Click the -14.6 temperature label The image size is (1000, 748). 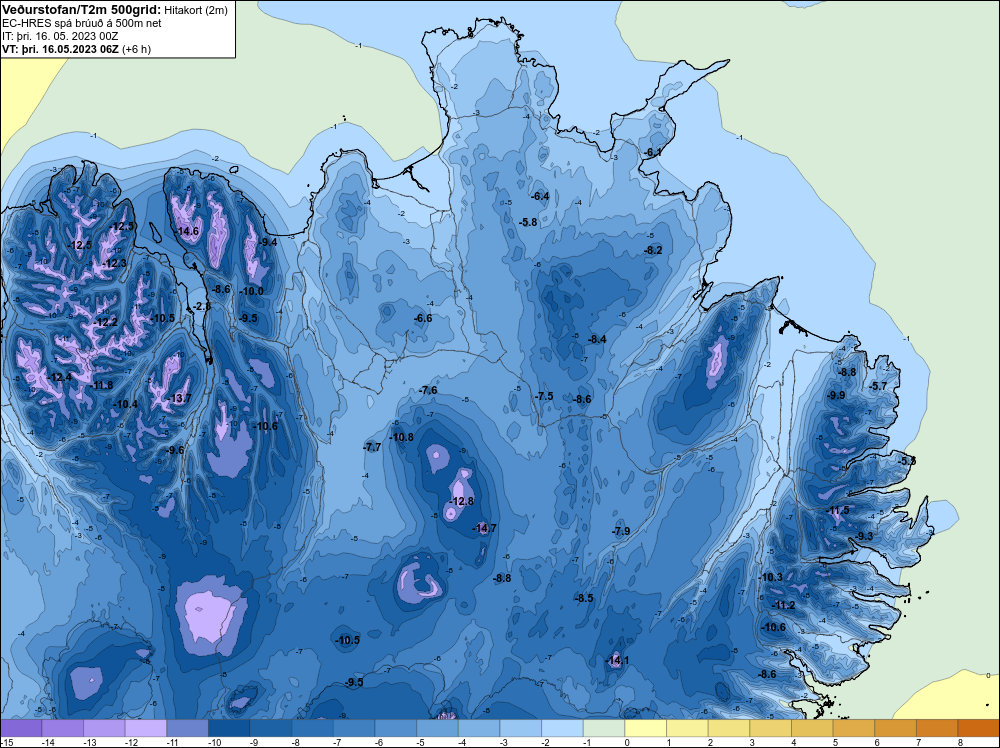188,231
